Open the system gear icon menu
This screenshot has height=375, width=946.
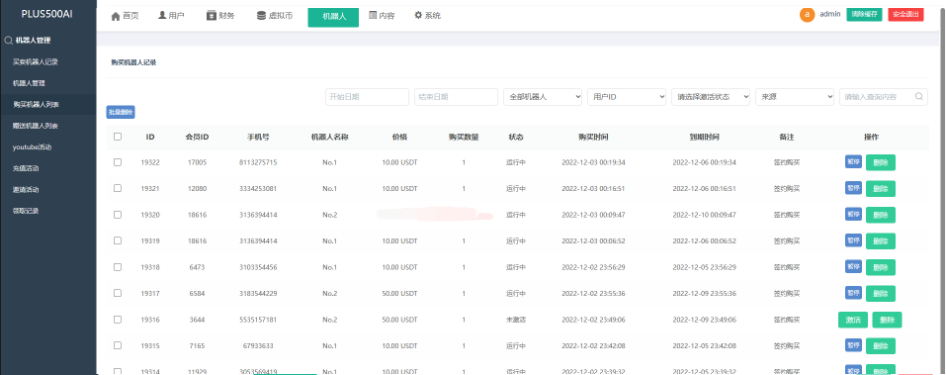coord(418,15)
